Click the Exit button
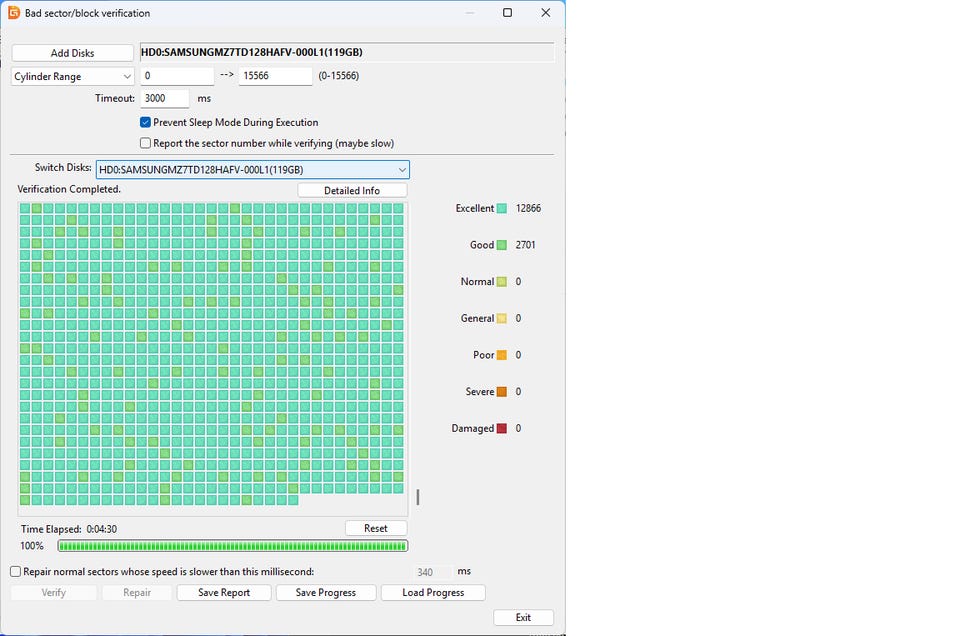Image resolution: width=960 pixels, height=636 pixels. (523, 617)
